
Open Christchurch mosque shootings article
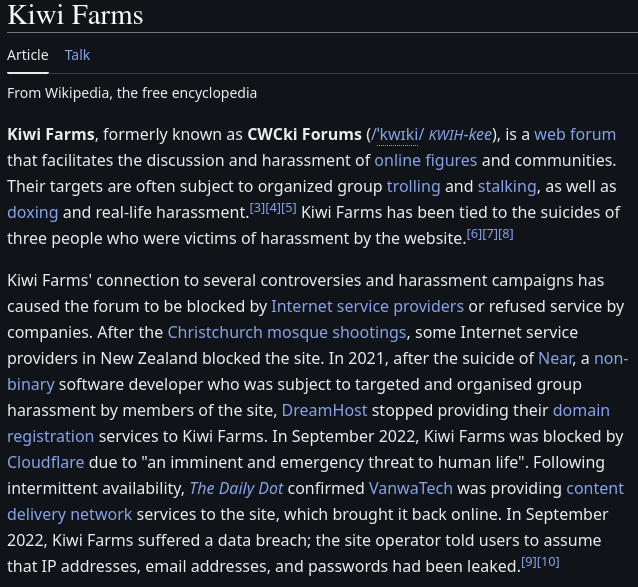(287, 333)
